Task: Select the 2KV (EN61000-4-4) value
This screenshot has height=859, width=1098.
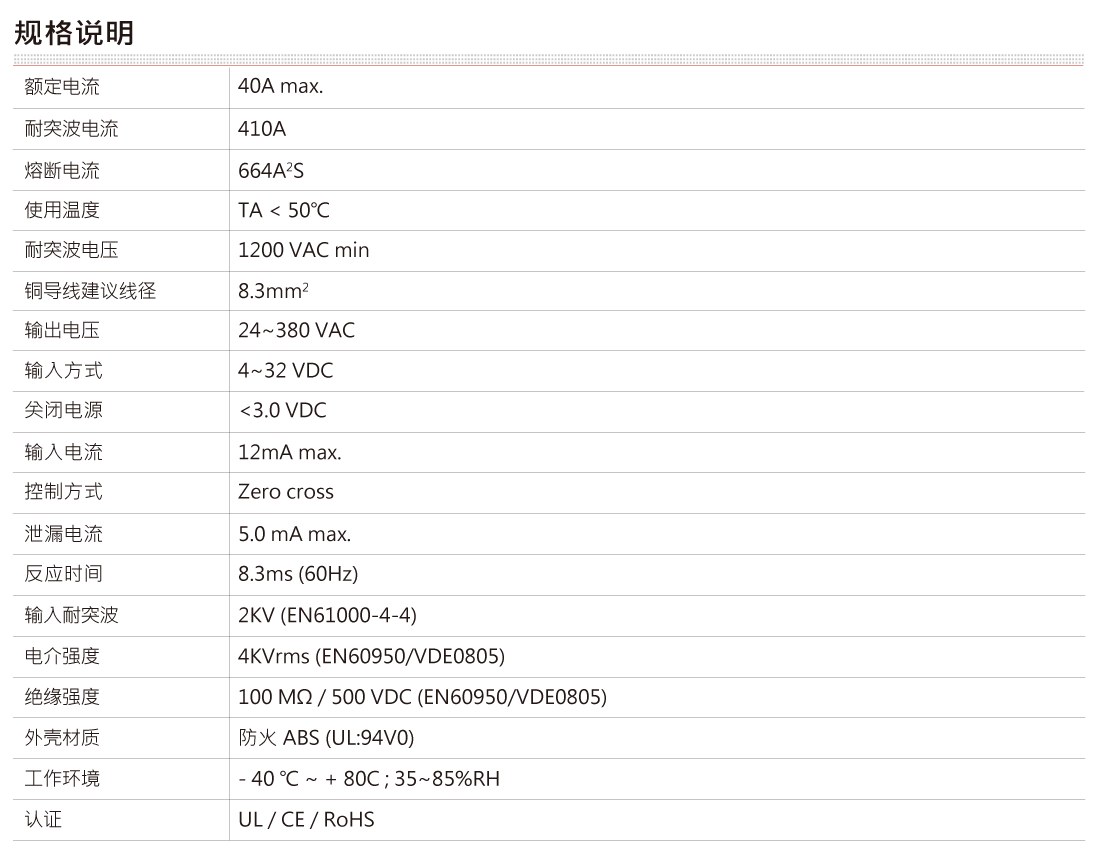Action: pos(326,615)
